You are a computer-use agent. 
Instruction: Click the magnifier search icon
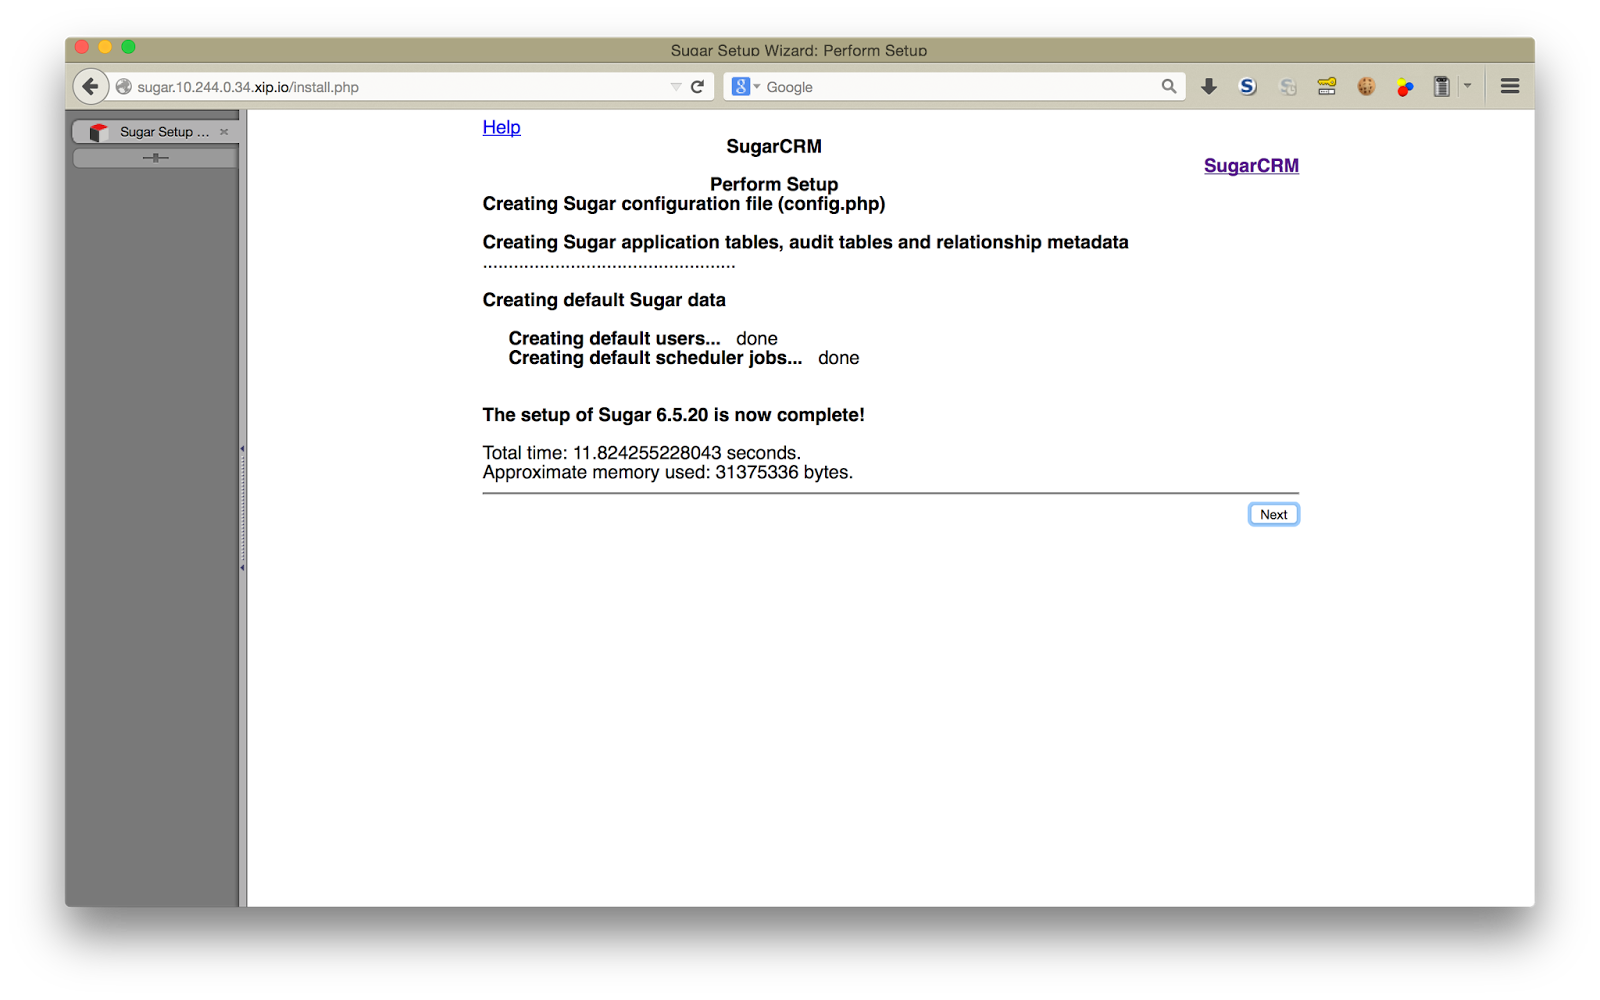point(1168,87)
